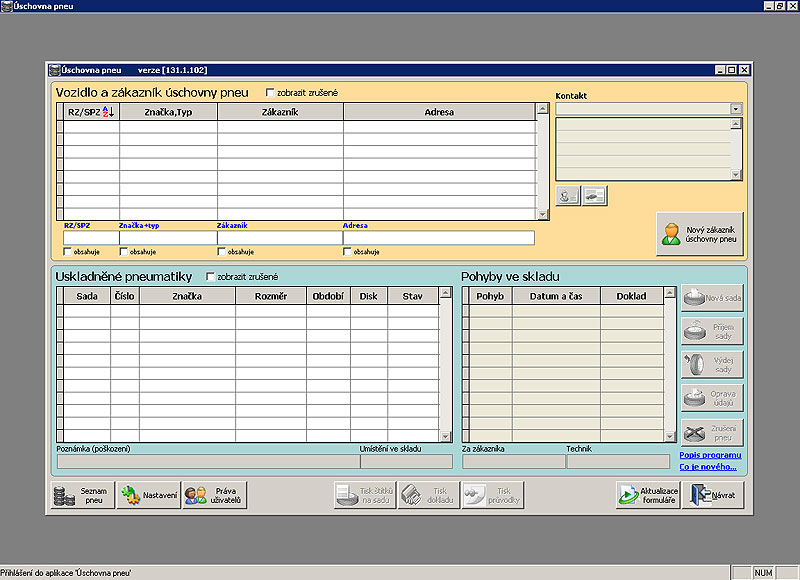Open Nastavení settings

tap(149, 495)
